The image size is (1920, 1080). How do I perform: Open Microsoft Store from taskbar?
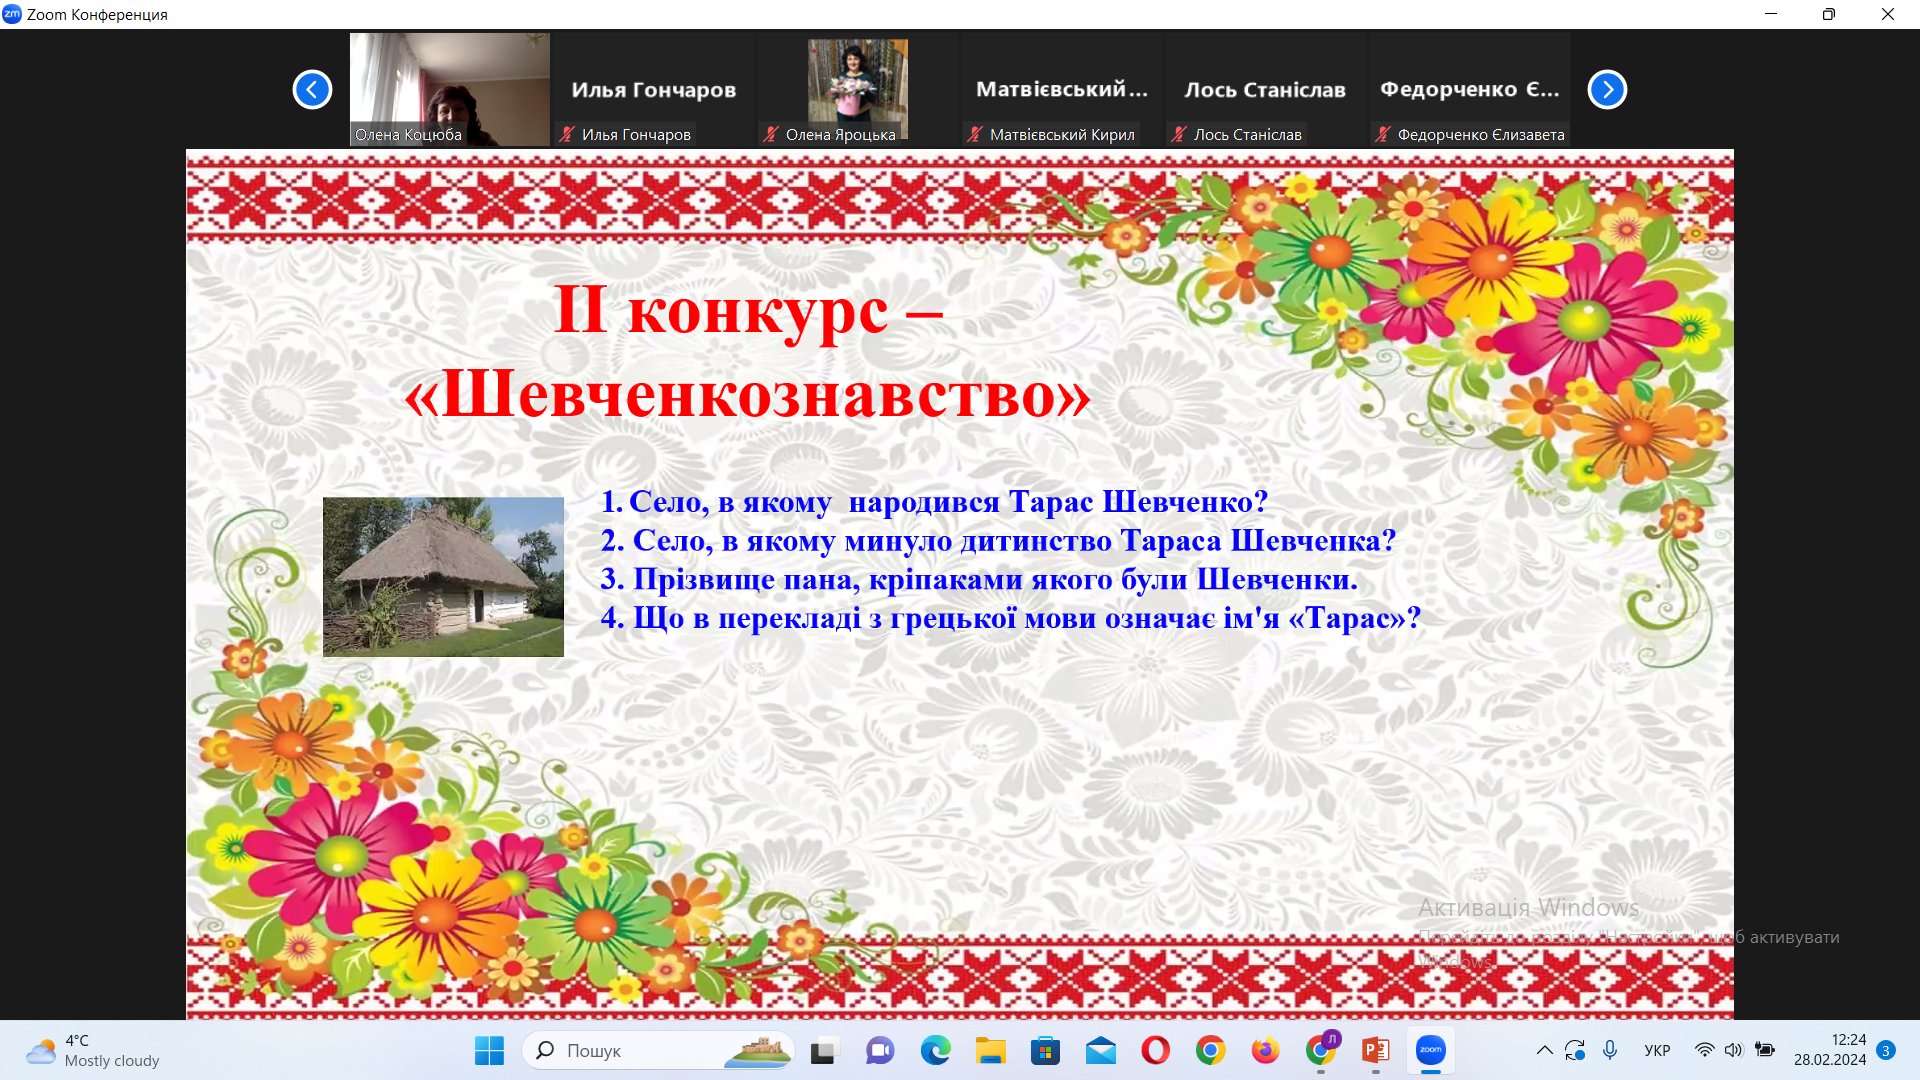(x=1045, y=1050)
